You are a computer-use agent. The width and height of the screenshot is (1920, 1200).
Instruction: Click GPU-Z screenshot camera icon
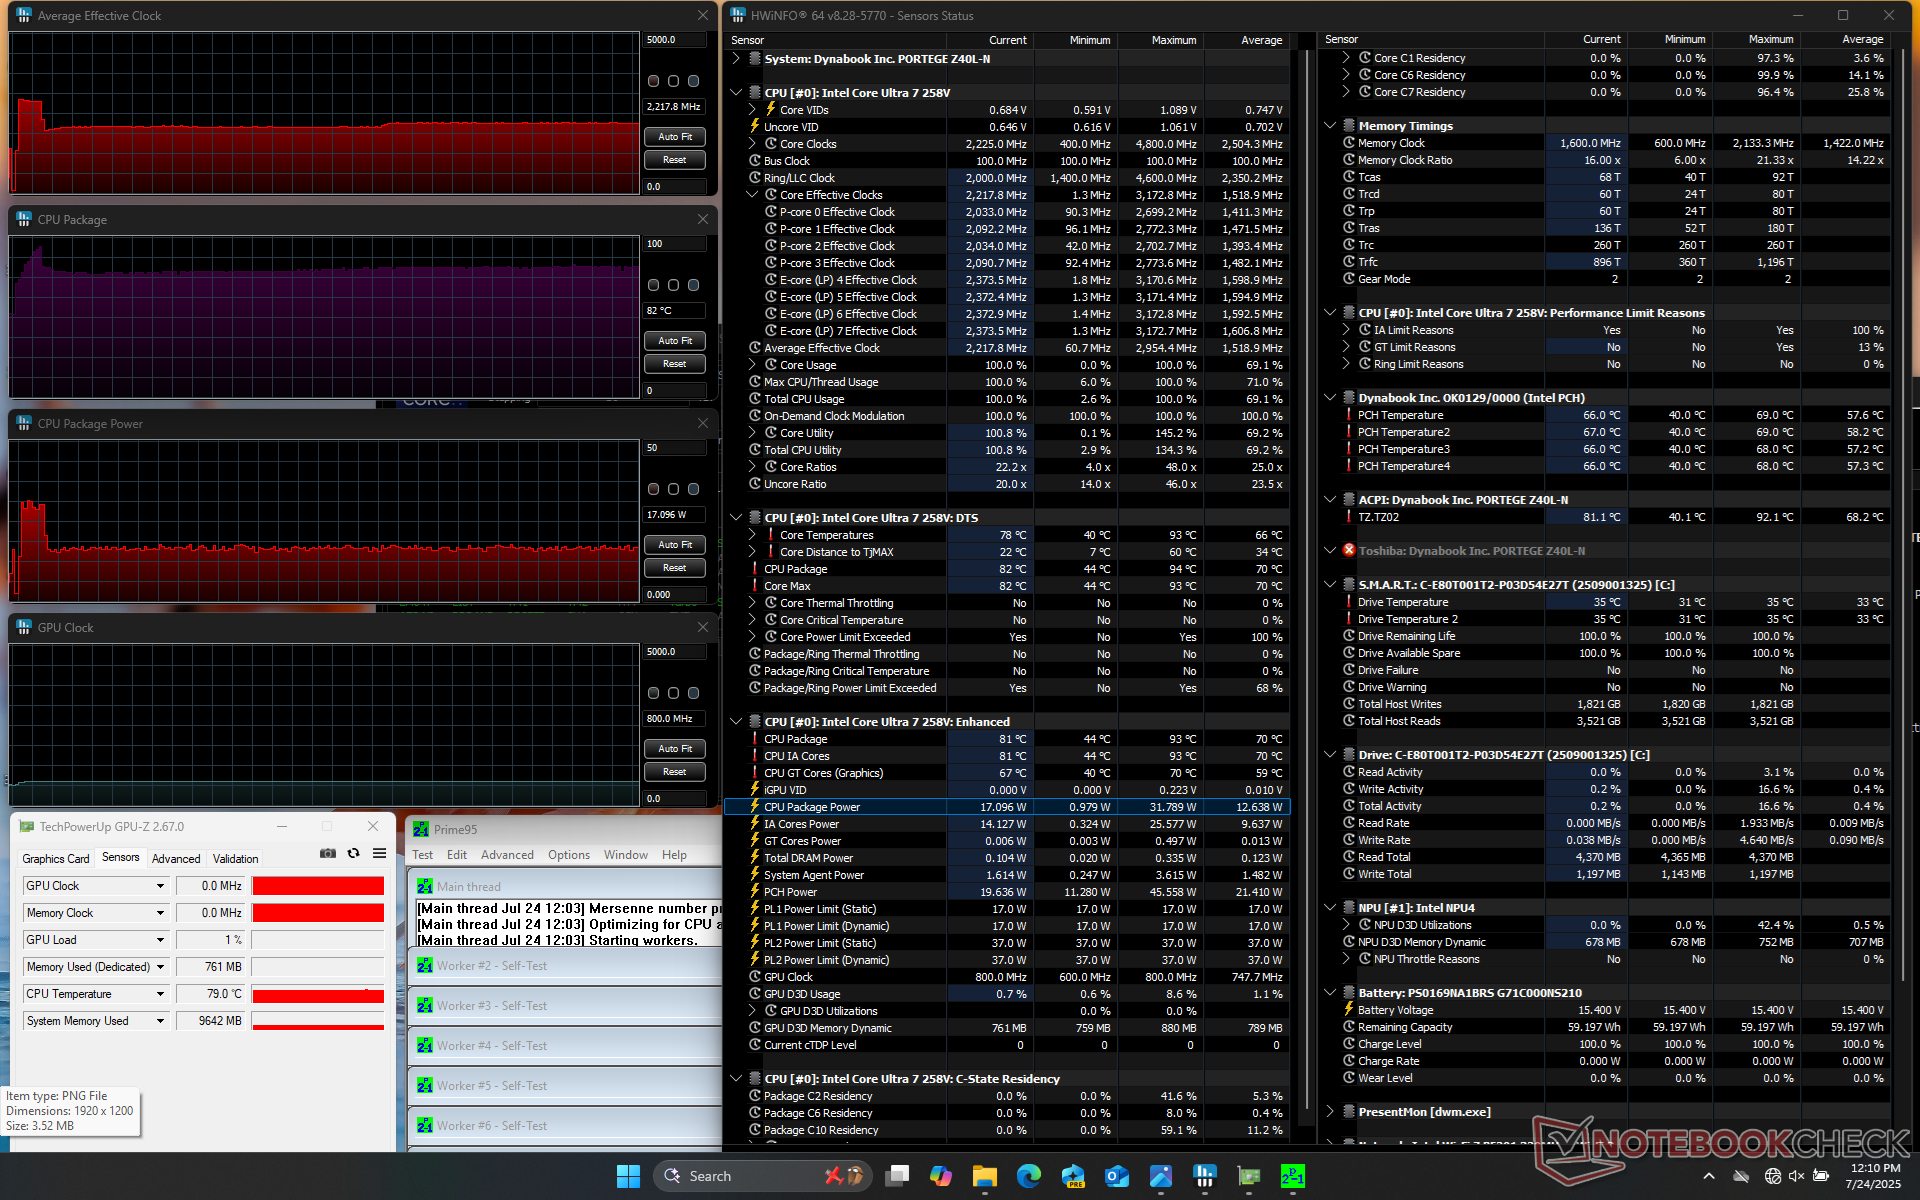coord(327,853)
